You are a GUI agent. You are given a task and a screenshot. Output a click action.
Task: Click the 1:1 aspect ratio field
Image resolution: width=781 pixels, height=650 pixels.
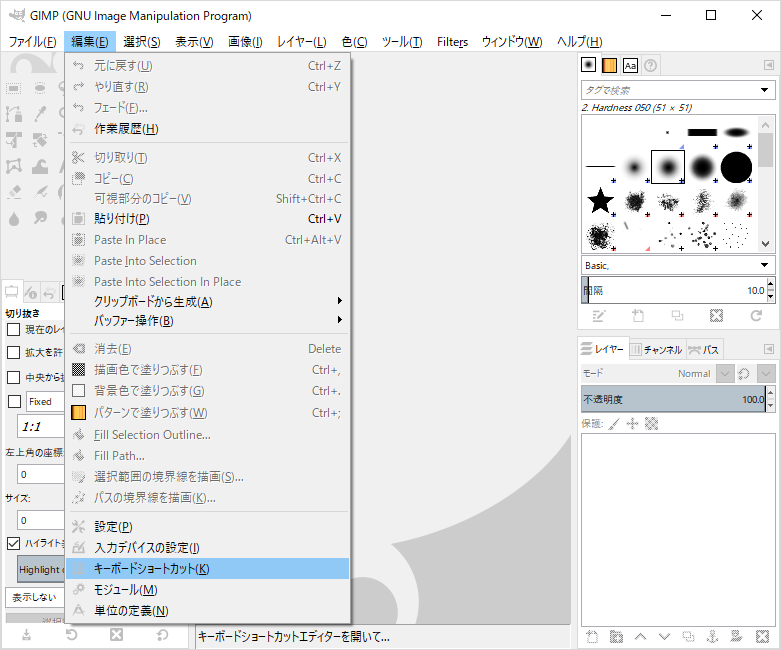pos(41,427)
